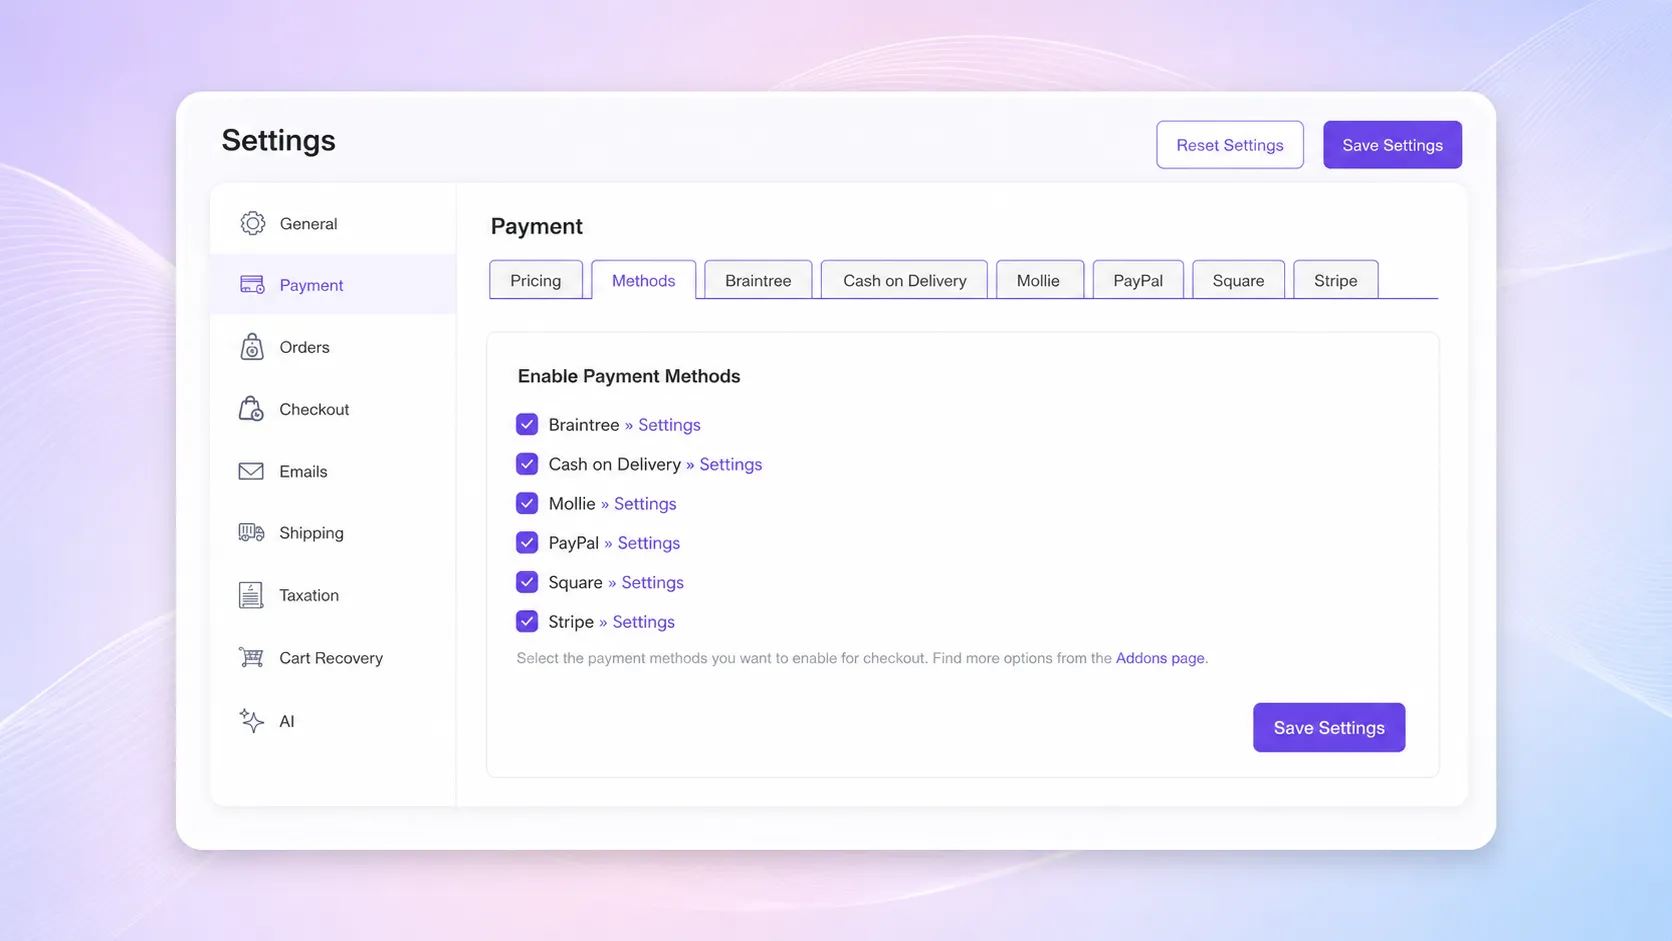
Task: Click the Checkout bag icon
Action: [x=251, y=409]
